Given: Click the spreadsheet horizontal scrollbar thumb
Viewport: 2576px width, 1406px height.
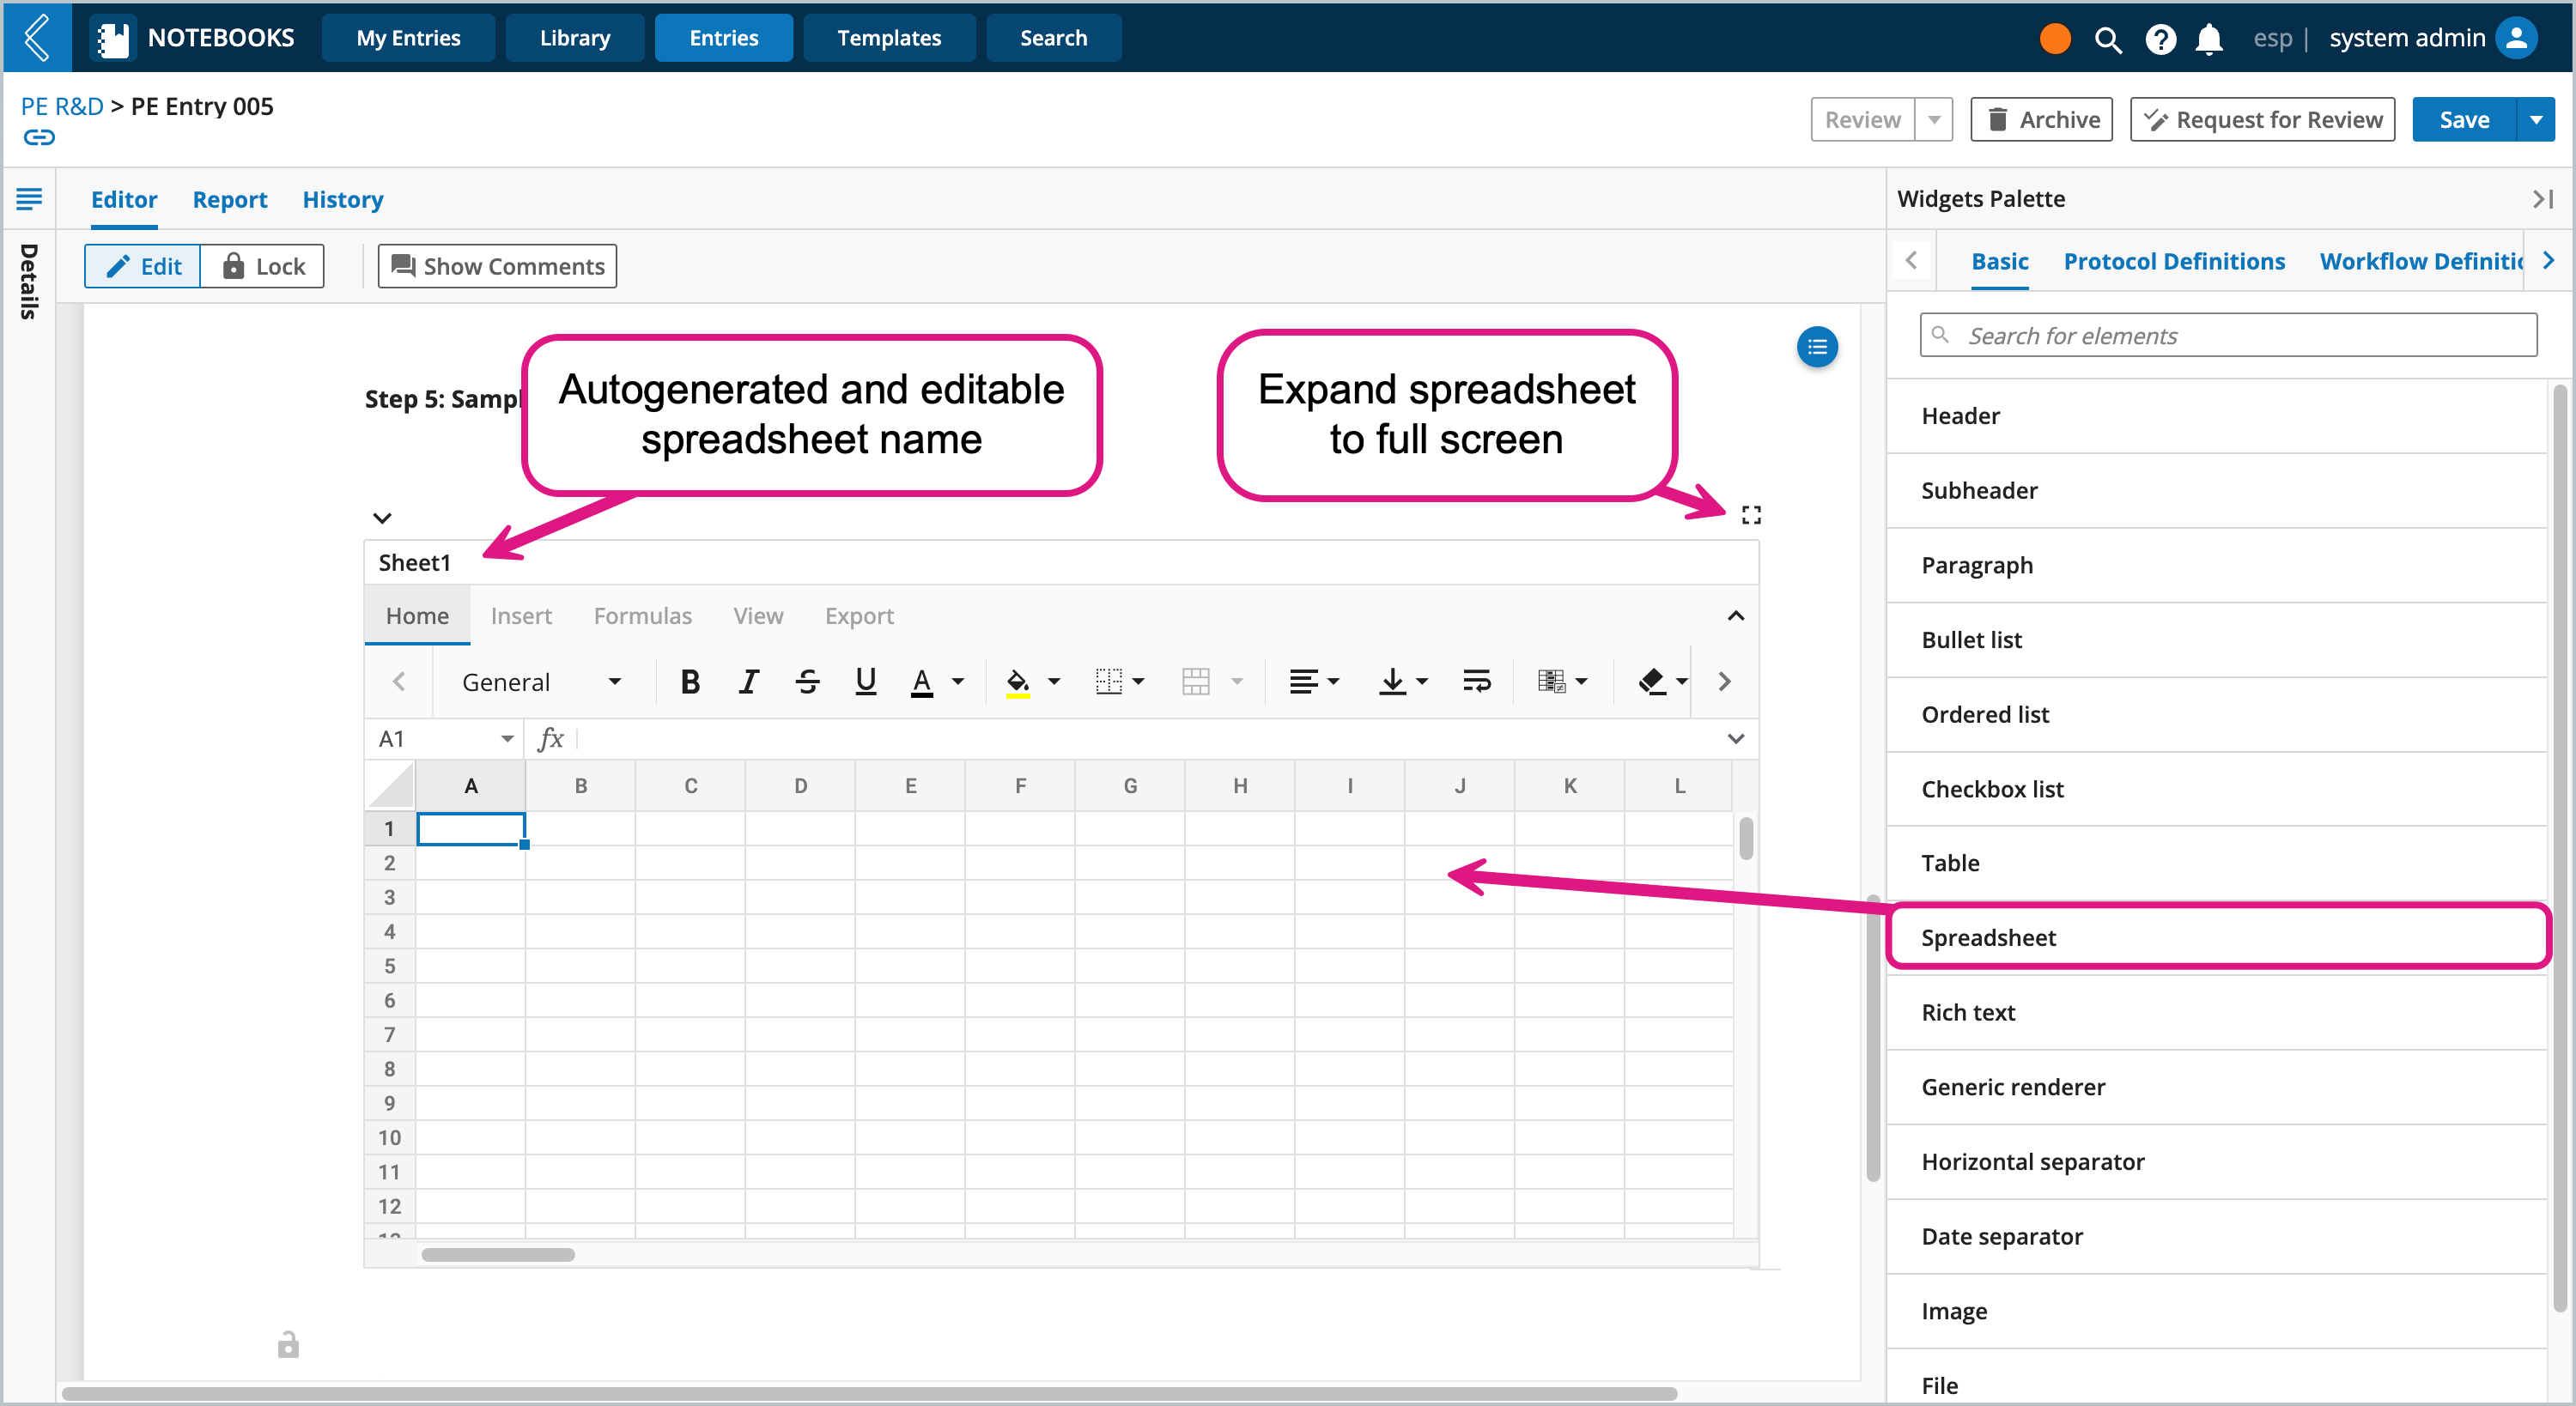Looking at the screenshot, I should tap(498, 1255).
